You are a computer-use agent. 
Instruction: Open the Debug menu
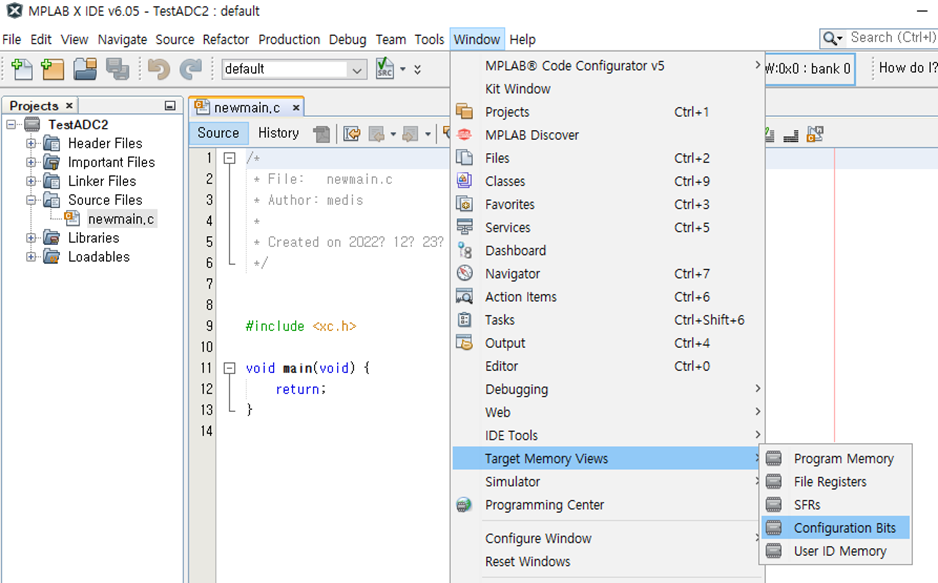tap(348, 39)
